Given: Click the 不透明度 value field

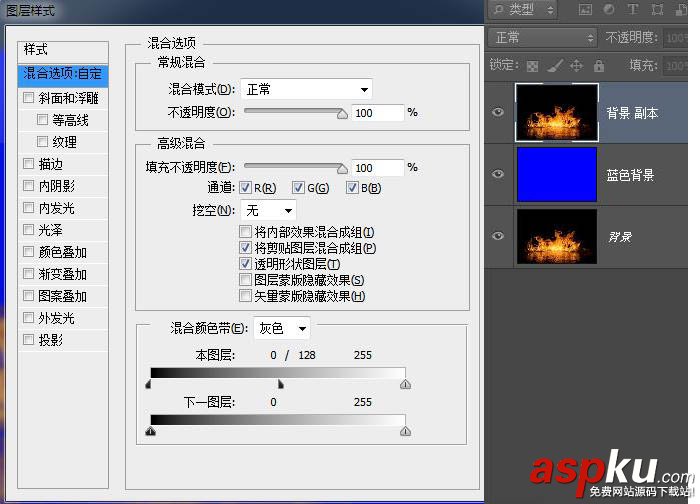Looking at the screenshot, I should 378,112.
